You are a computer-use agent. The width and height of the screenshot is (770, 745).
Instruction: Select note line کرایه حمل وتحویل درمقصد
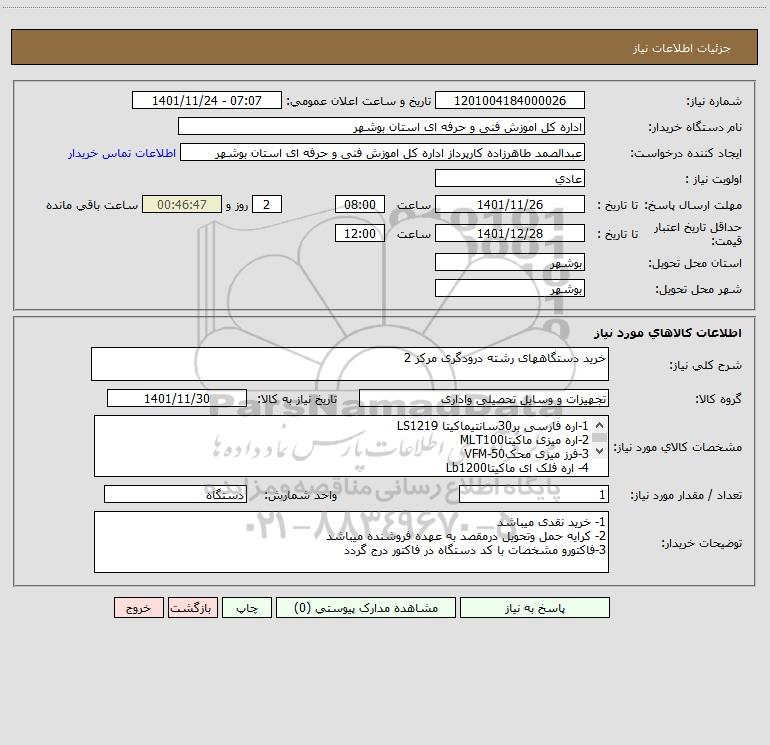466,536
